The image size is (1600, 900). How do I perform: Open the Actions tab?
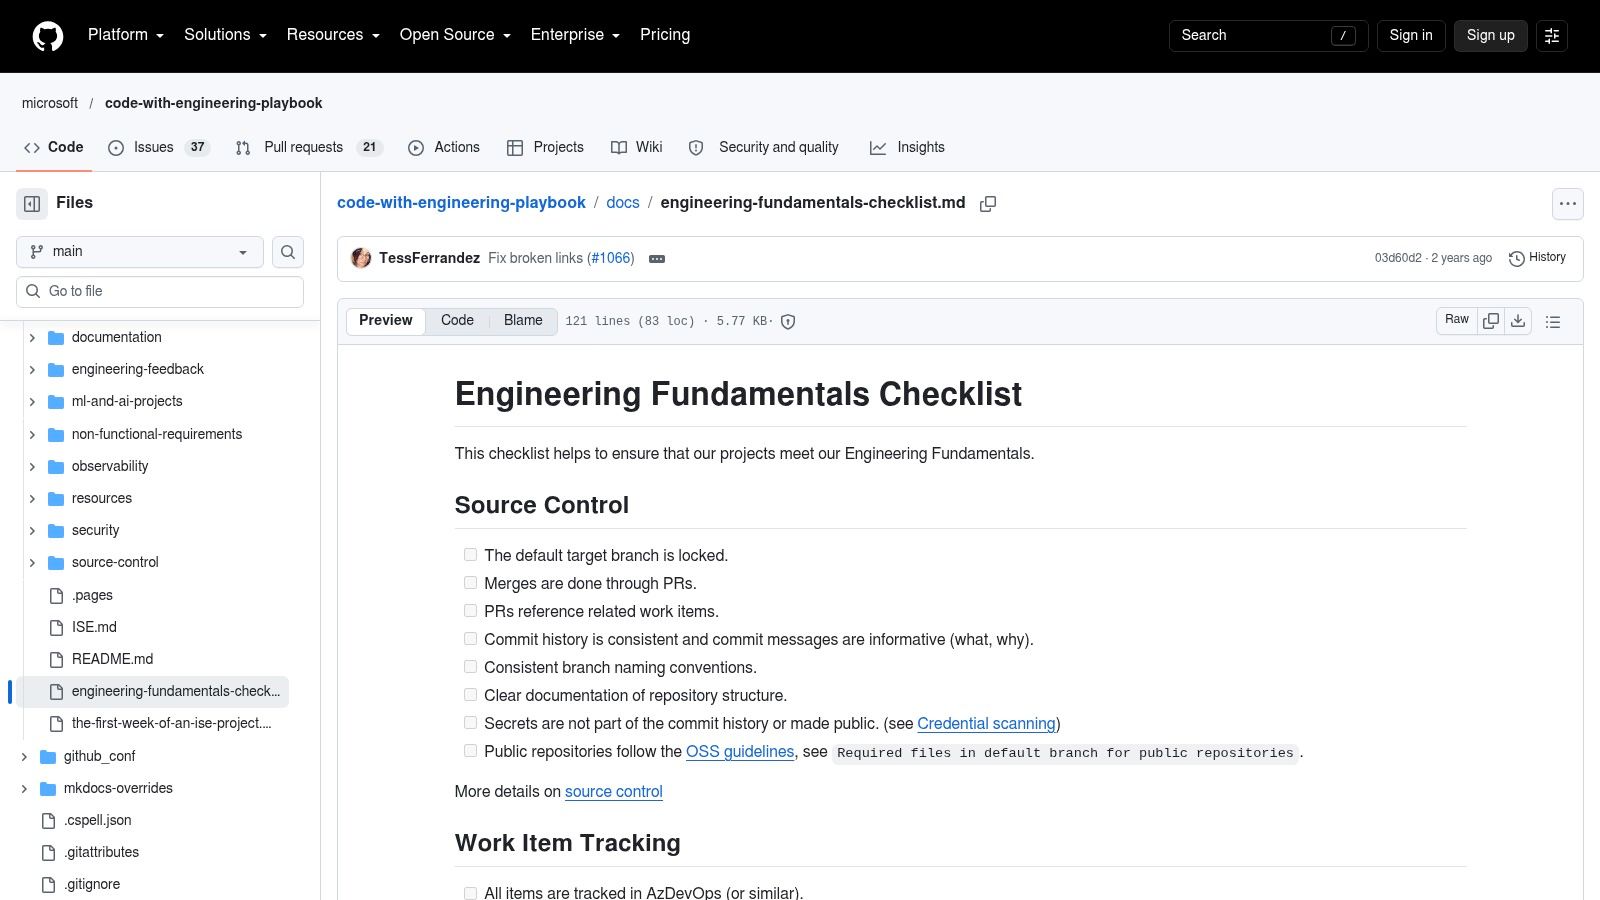click(x=444, y=147)
